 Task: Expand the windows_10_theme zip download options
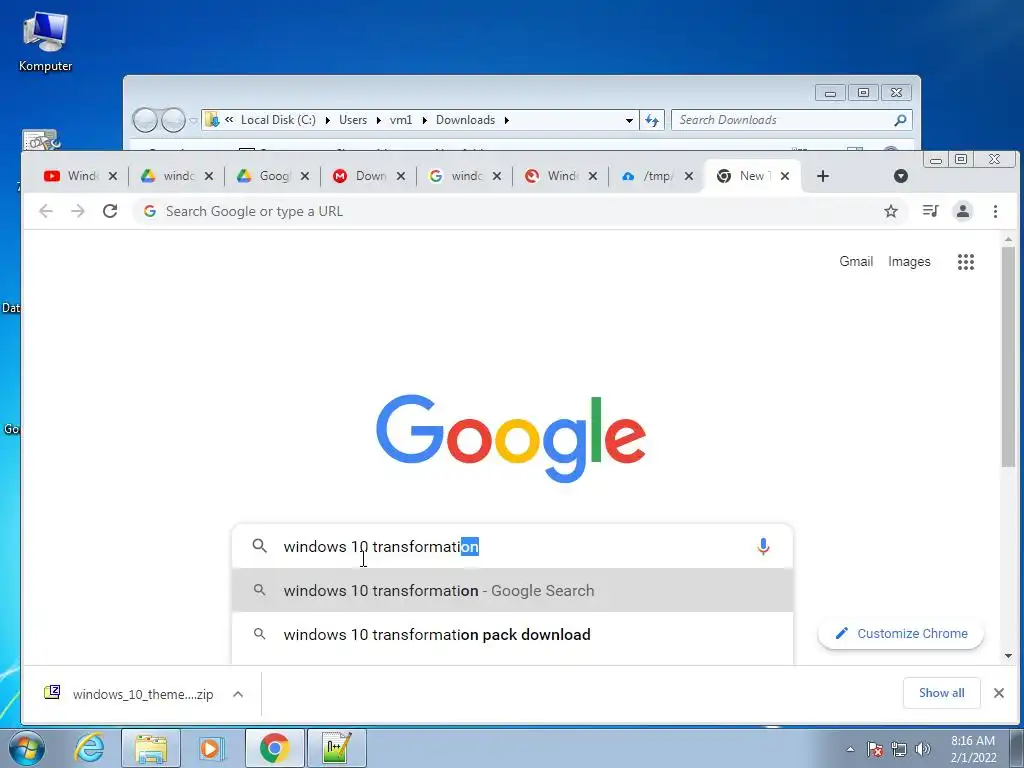tap(238, 694)
